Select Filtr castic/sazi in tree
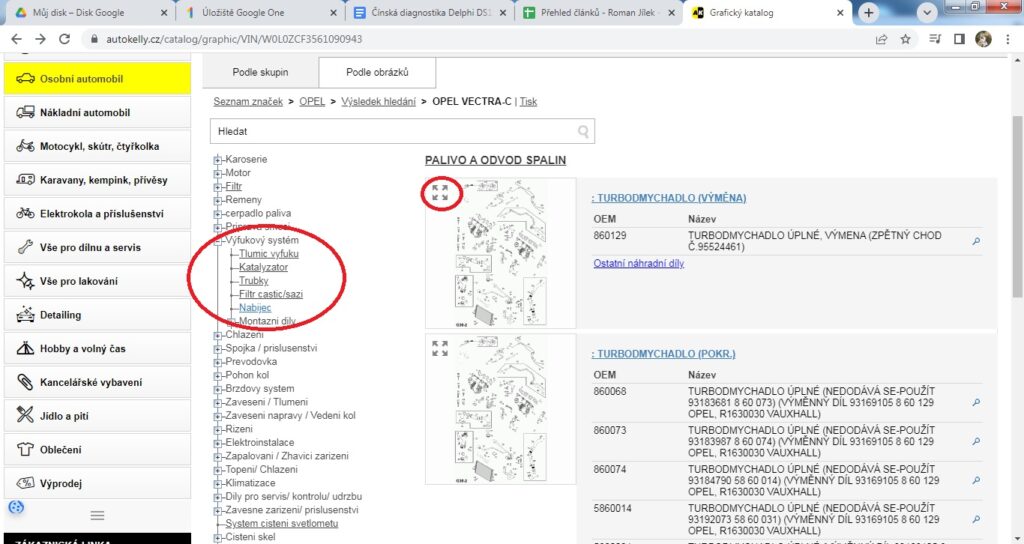 click(x=271, y=294)
